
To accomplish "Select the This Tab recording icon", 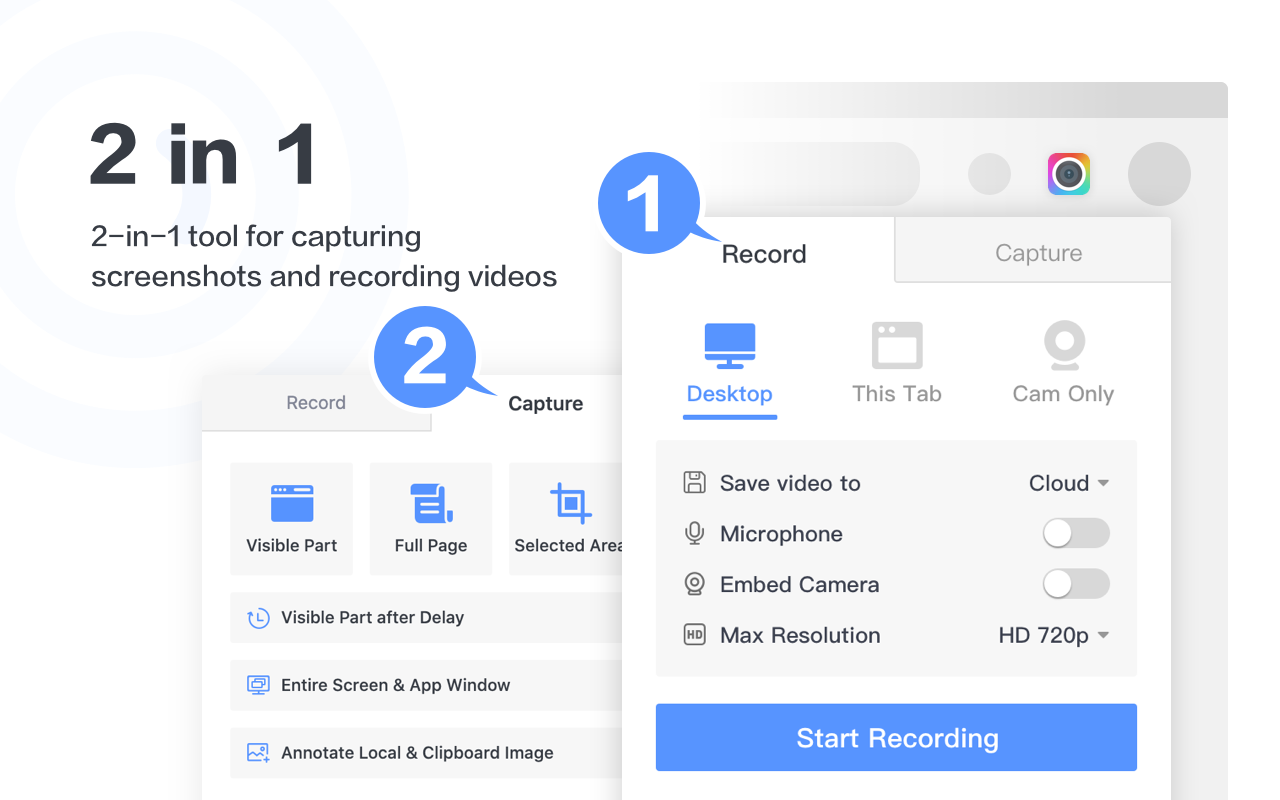I will 897,345.
